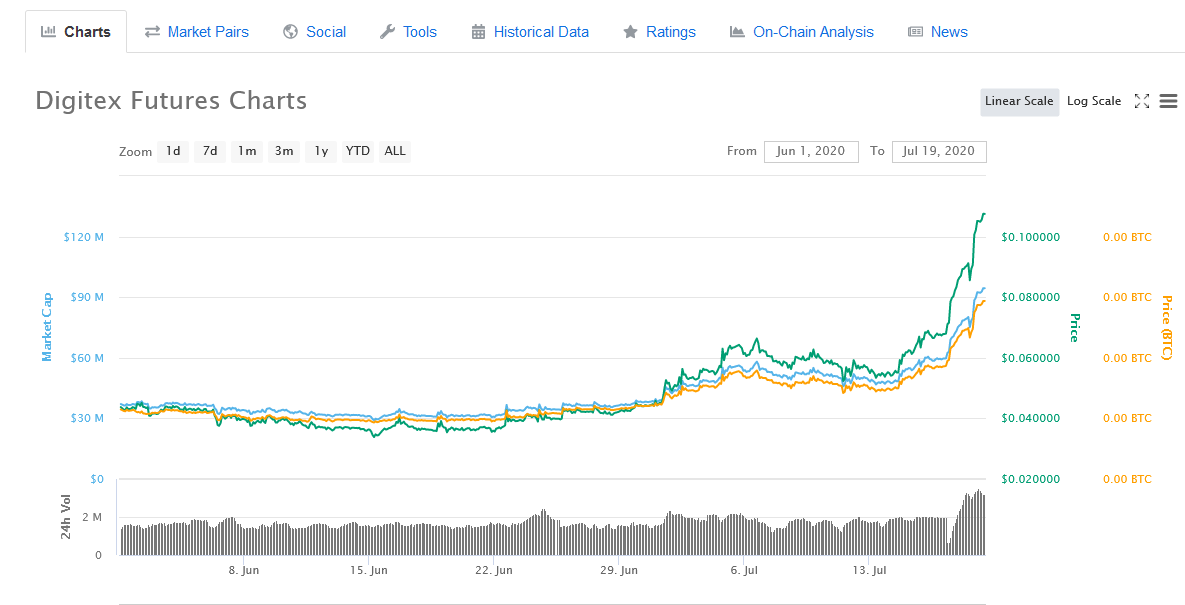Screen dimensions: 1185x605
Task: Click the 8. Jun date label
Action: tap(243, 570)
